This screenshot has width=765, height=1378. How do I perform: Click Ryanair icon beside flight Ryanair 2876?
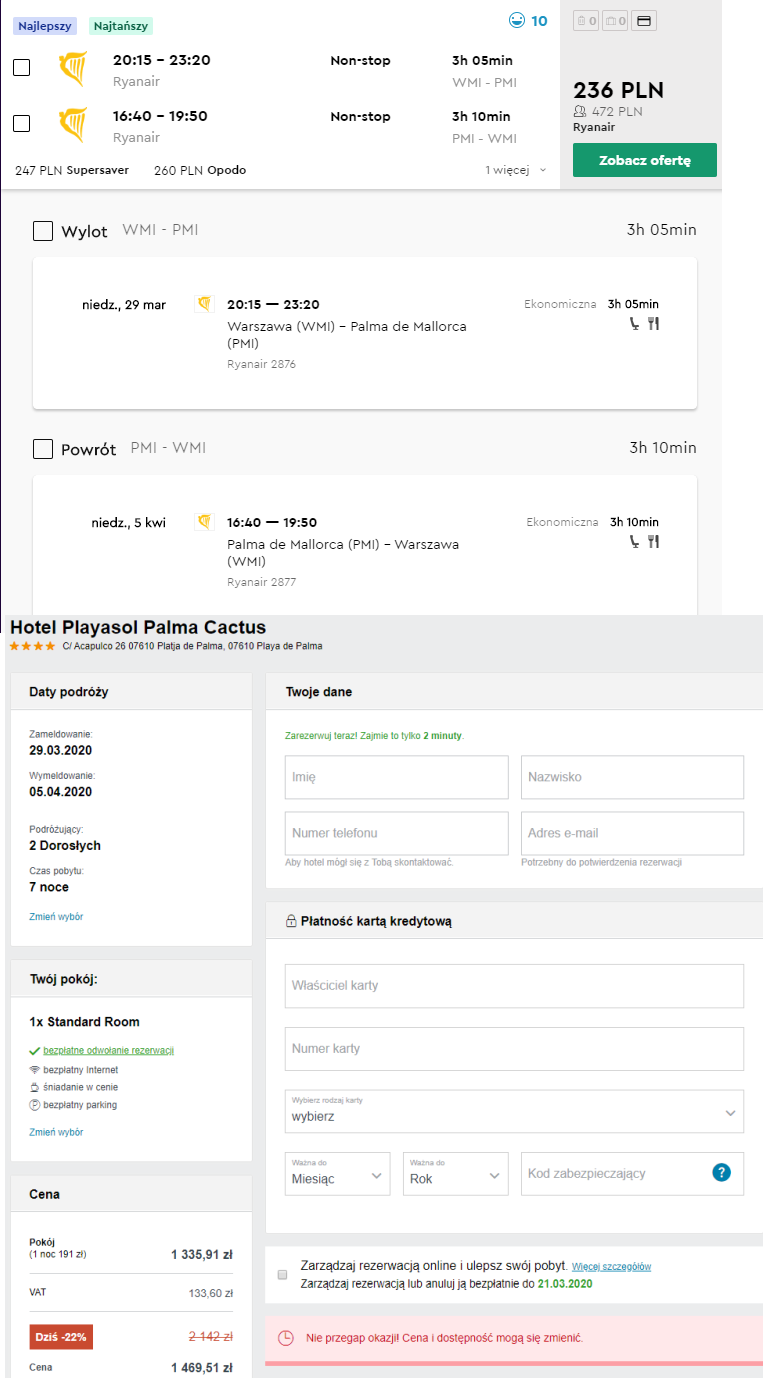coord(204,304)
